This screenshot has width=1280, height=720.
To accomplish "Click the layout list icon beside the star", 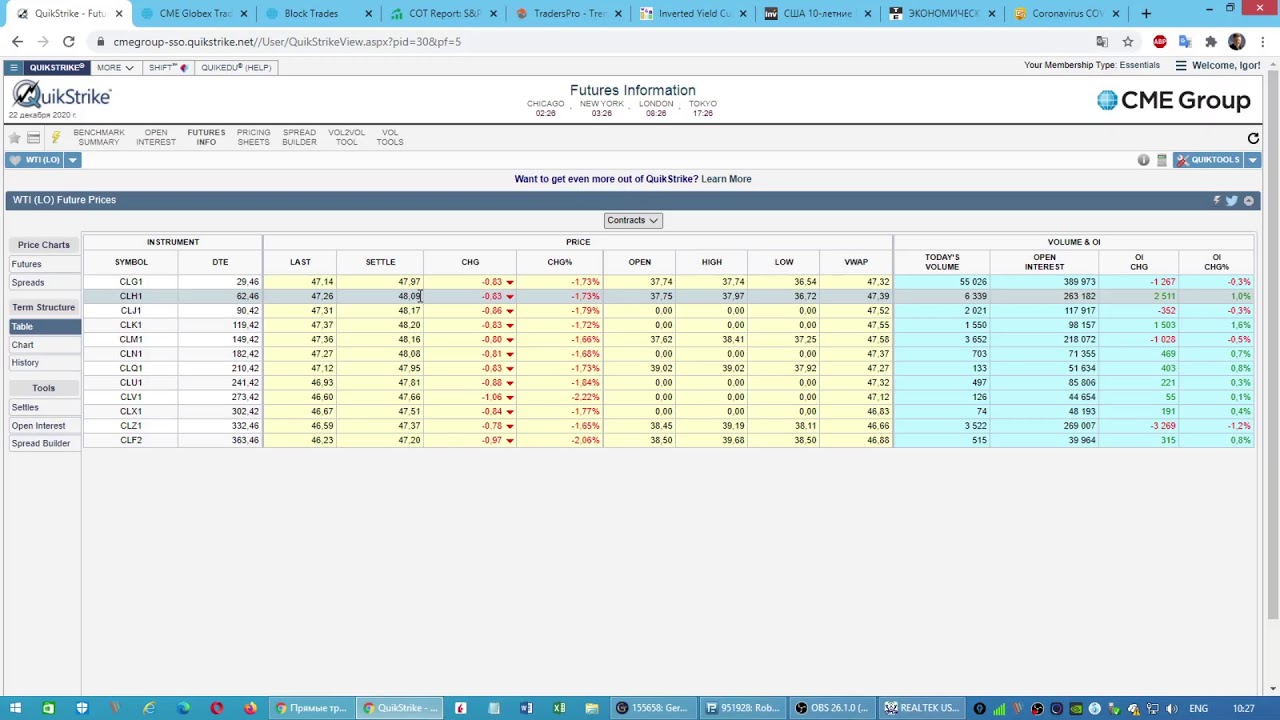I will click(x=34, y=138).
